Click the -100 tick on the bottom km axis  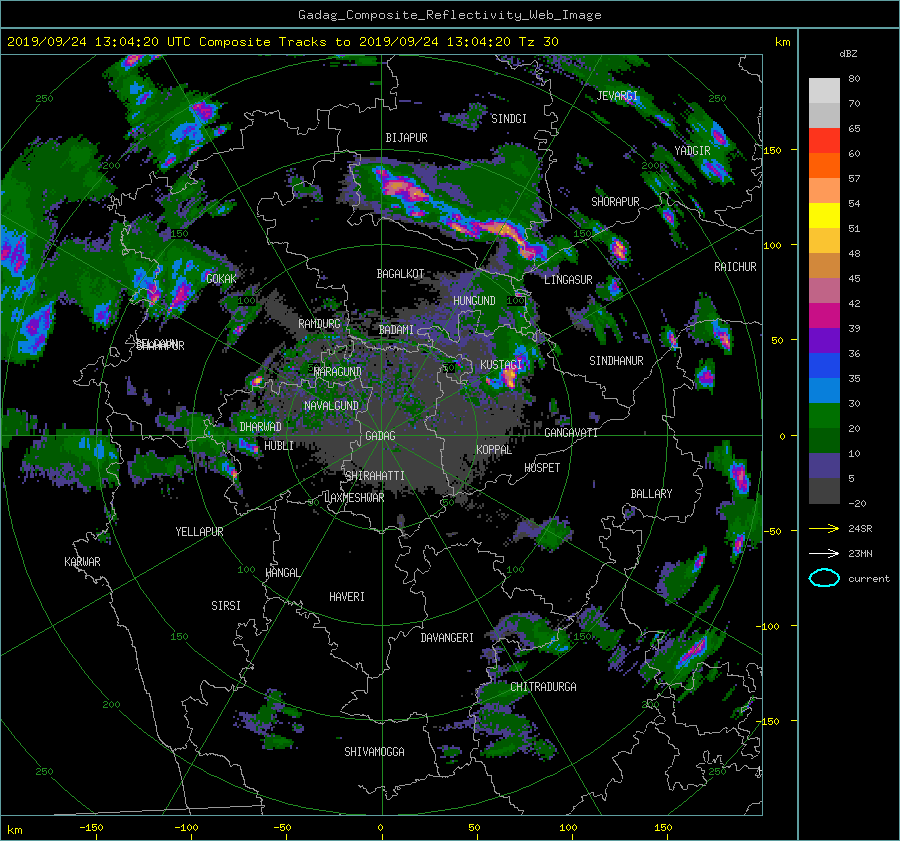click(x=186, y=827)
